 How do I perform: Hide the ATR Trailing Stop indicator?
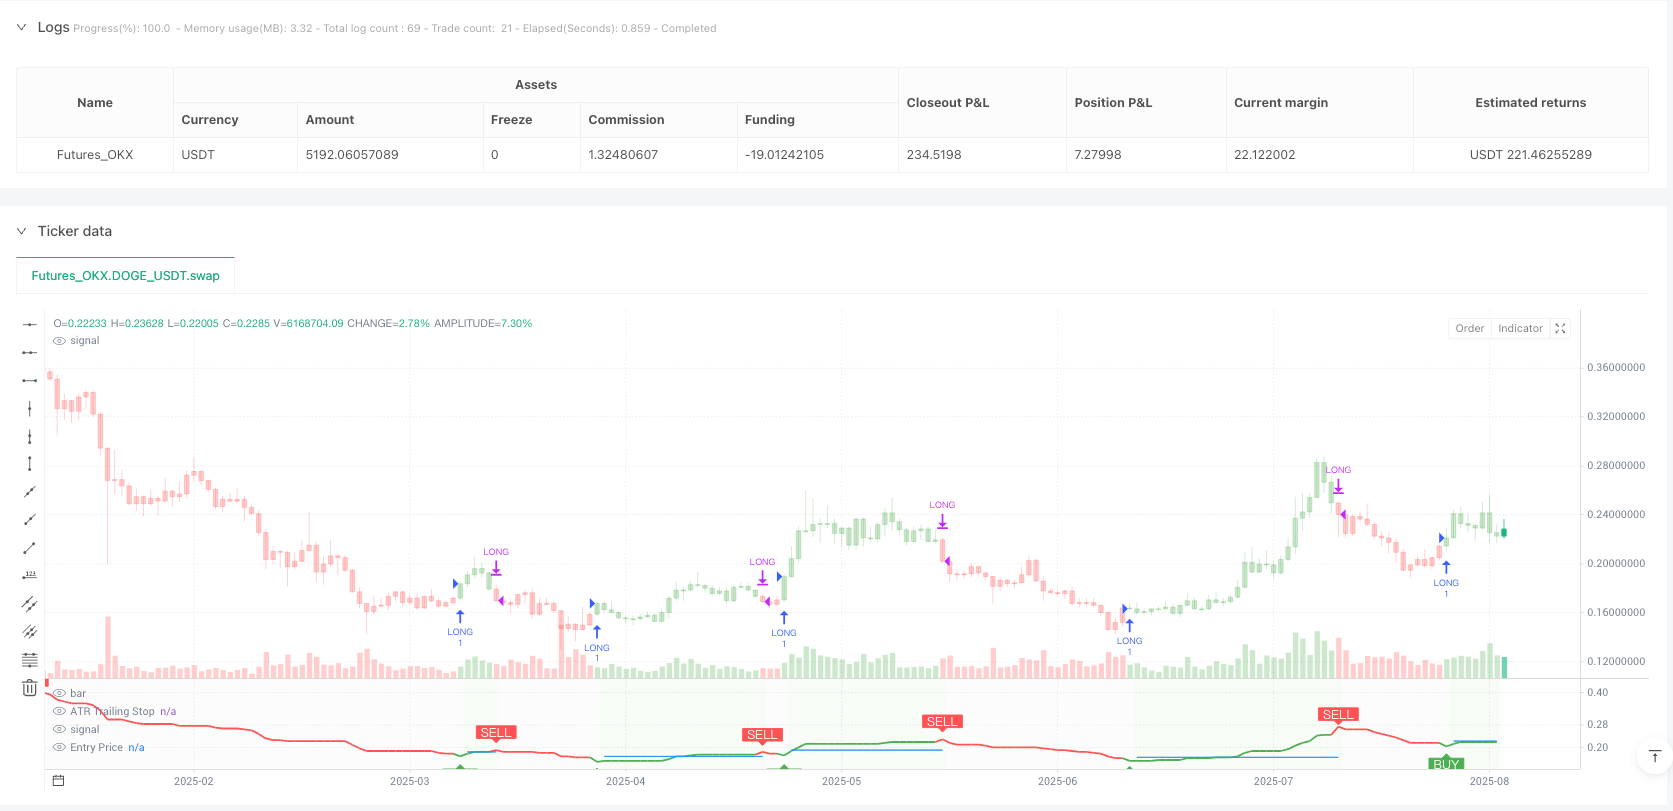[60, 712]
